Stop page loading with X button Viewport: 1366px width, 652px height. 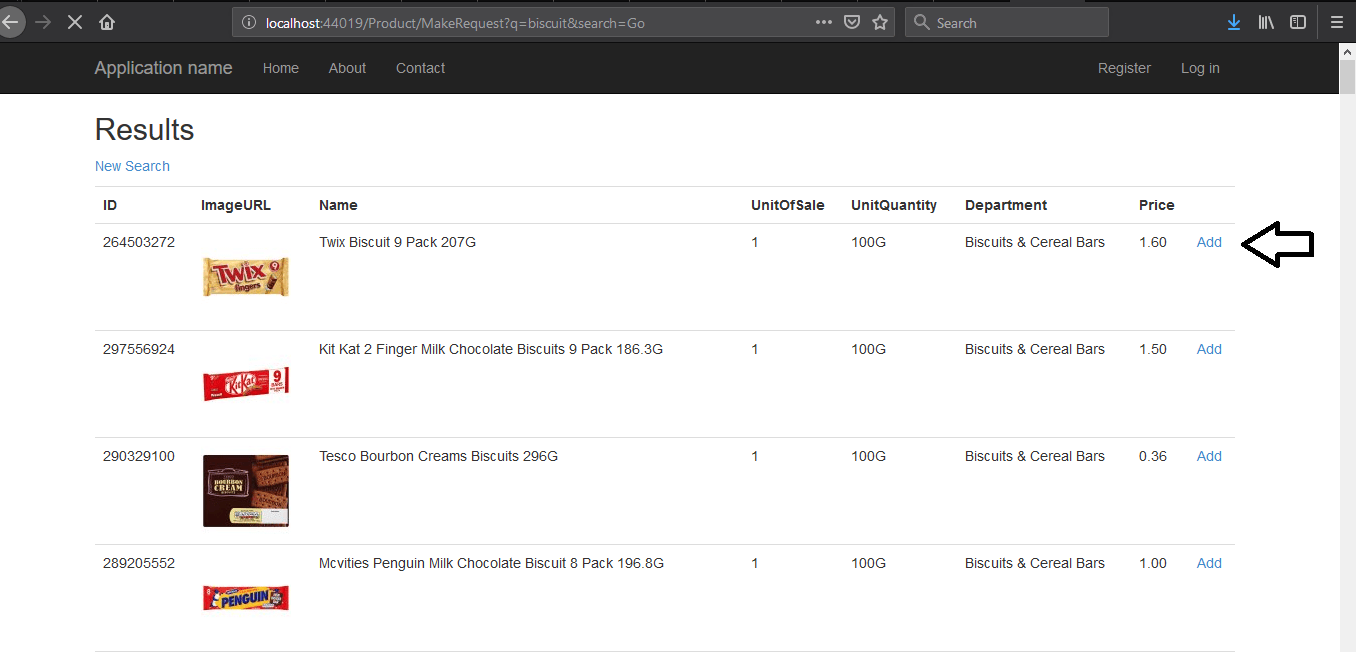74,22
